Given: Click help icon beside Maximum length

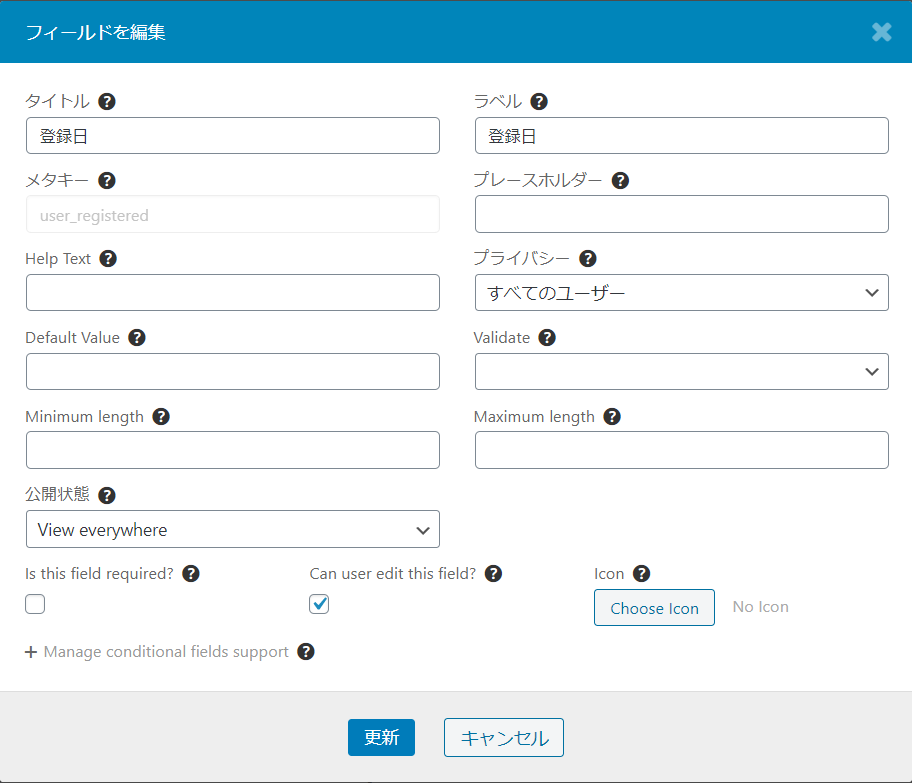Looking at the screenshot, I should [612, 417].
